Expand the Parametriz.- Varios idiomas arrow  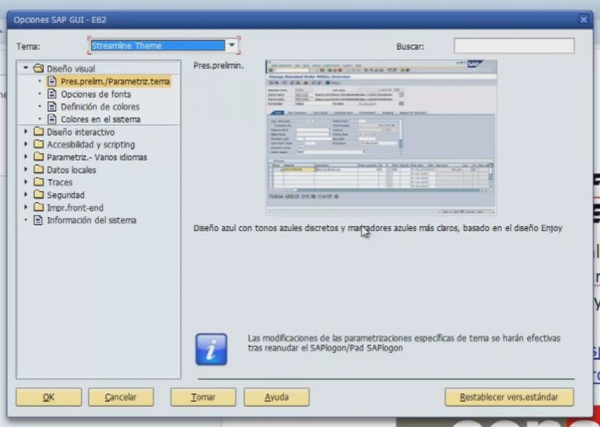pyautogui.click(x=26, y=157)
